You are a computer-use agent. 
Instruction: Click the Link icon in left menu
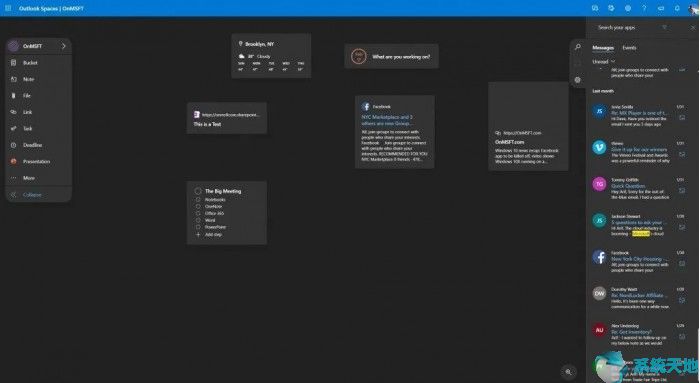(x=13, y=112)
